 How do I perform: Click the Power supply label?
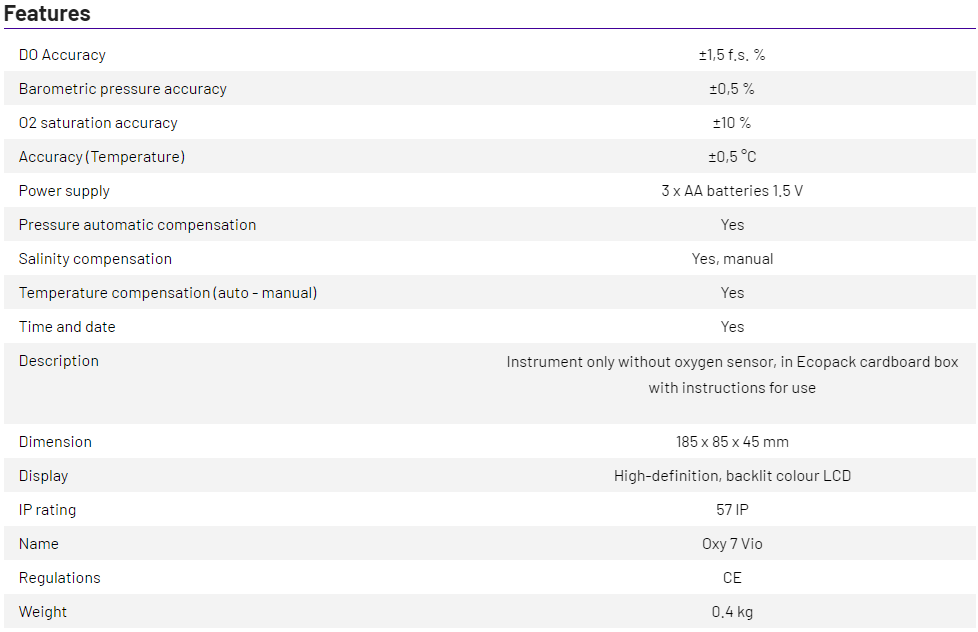pos(64,191)
